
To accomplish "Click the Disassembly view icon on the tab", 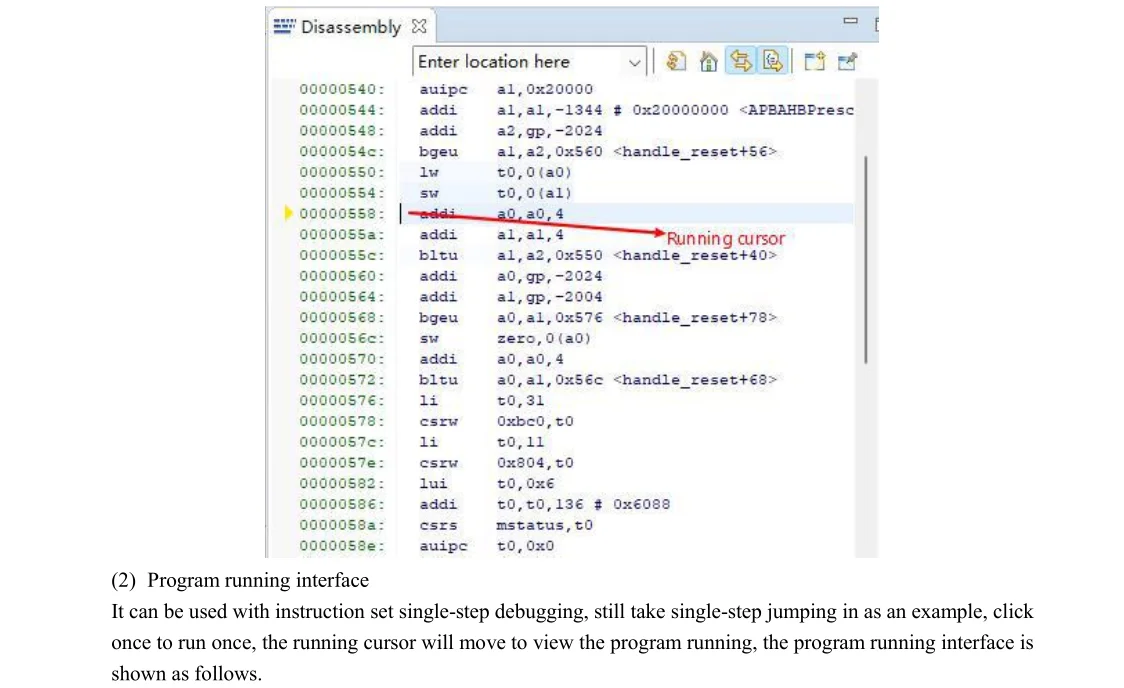I will coord(284,27).
